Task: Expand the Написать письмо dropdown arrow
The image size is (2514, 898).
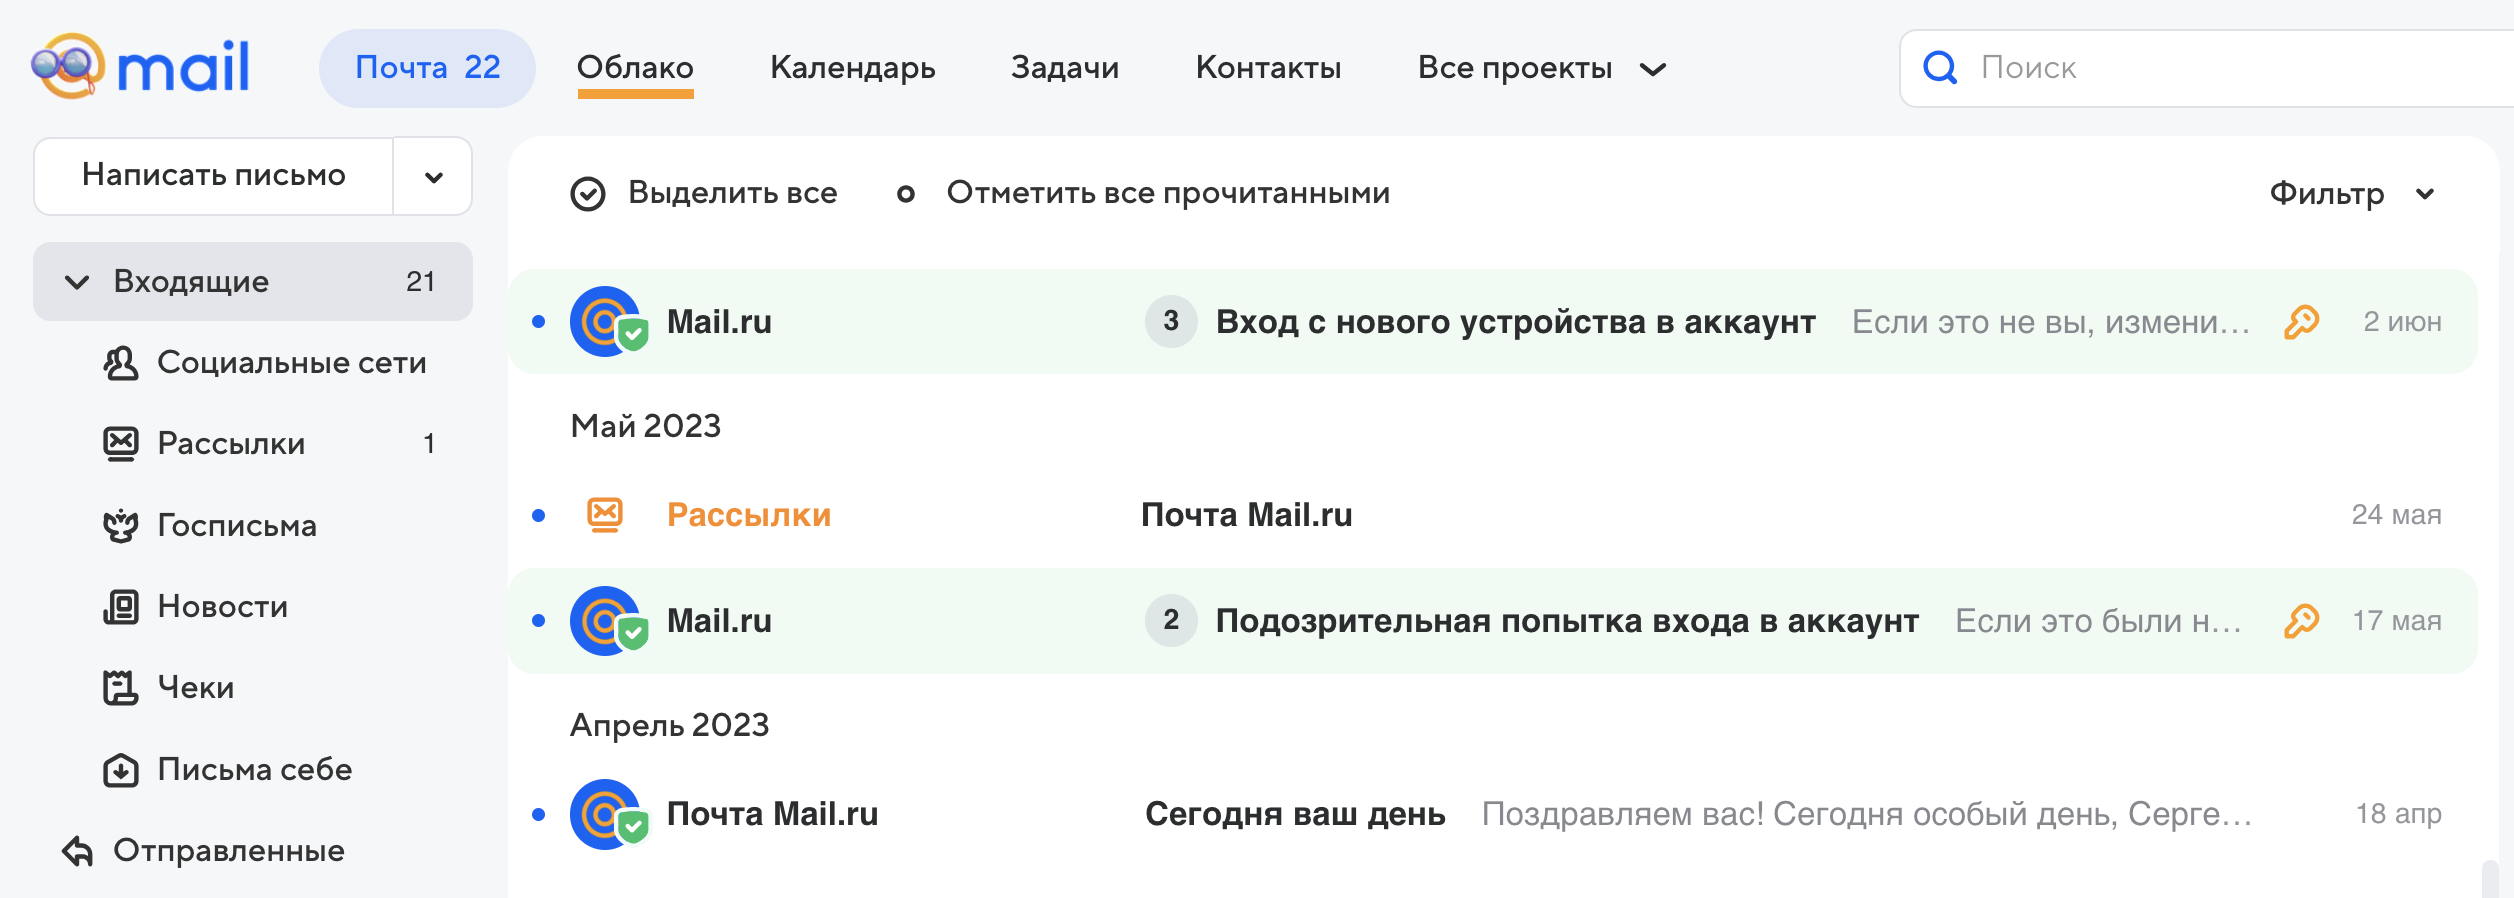Action: tap(433, 177)
